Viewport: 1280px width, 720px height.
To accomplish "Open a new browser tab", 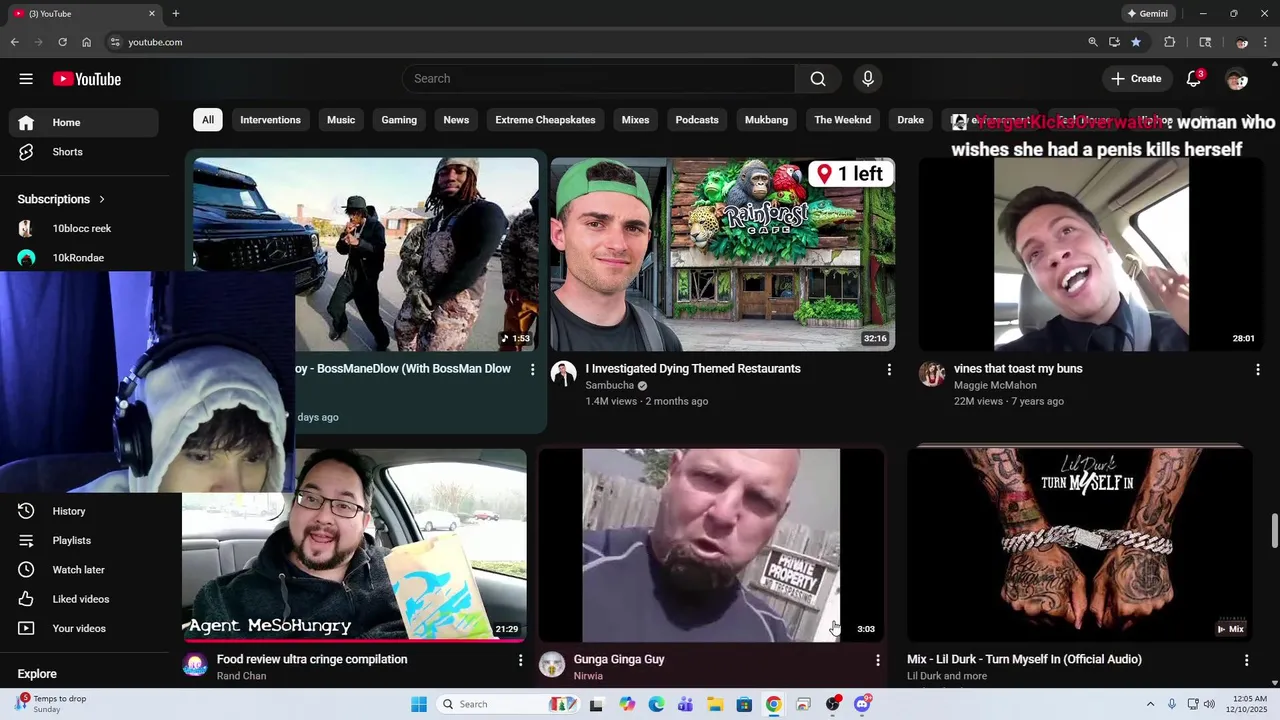I will [176, 14].
